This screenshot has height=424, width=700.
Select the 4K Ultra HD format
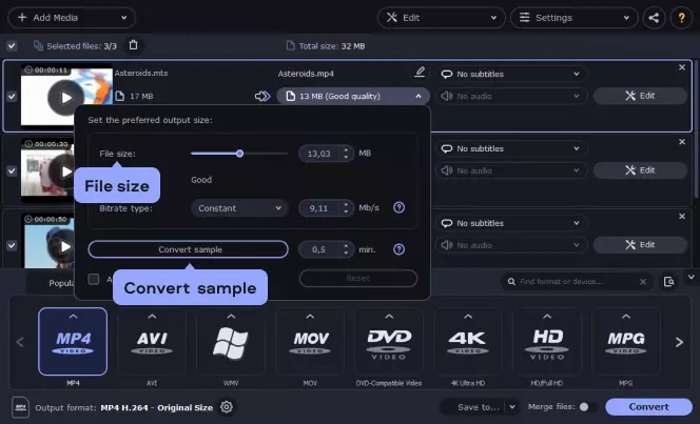pos(467,341)
